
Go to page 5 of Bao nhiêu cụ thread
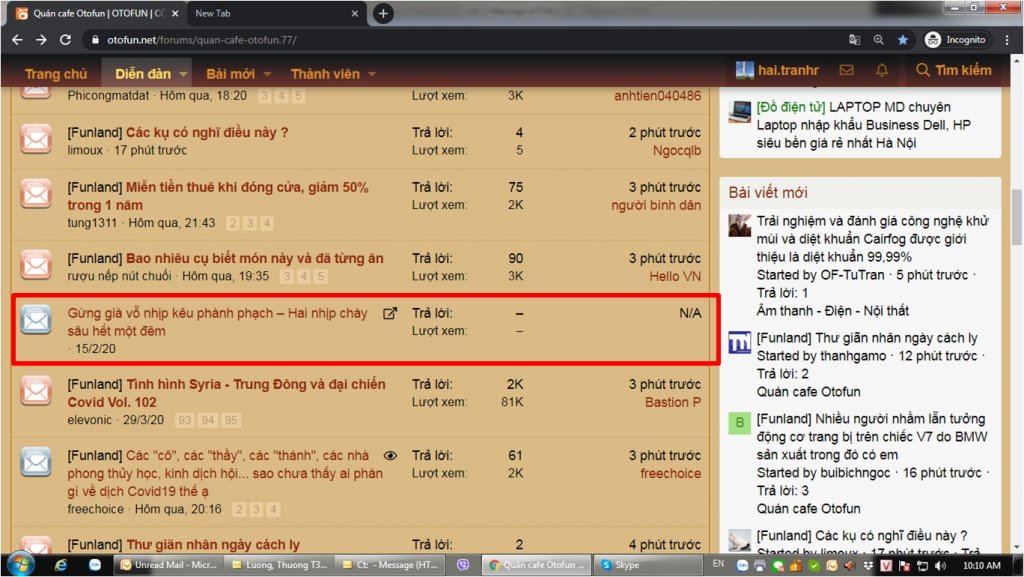pos(321,276)
